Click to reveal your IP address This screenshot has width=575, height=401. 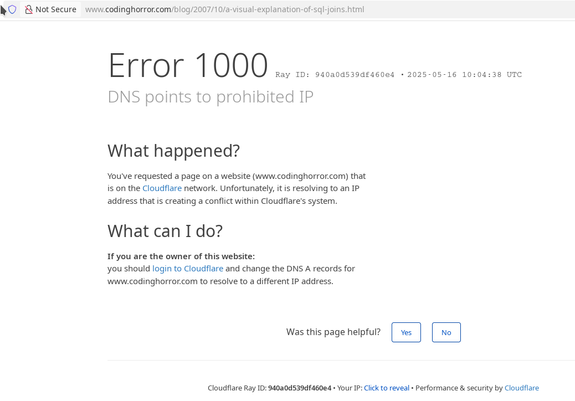tap(387, 388)
